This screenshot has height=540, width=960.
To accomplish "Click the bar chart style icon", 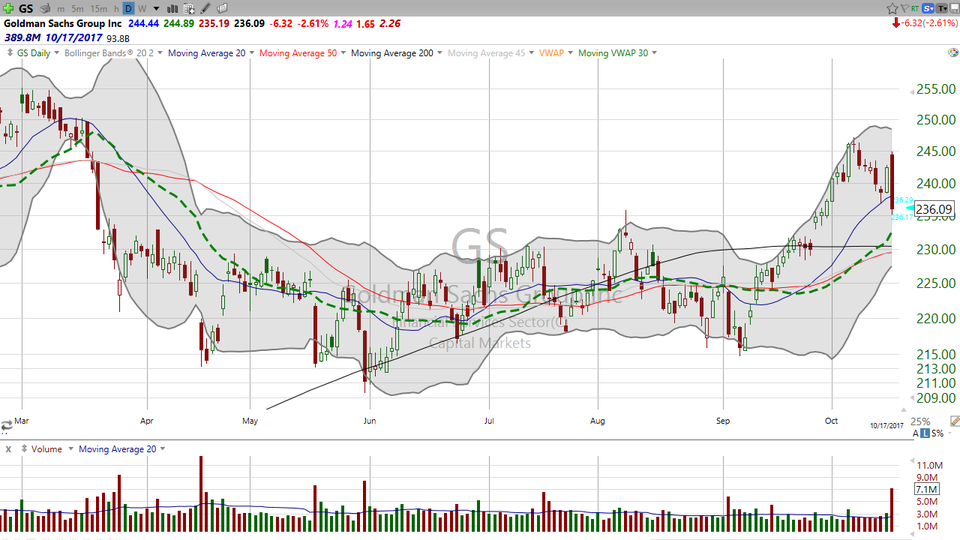I will pyautogui.click(x=173, y=9).
